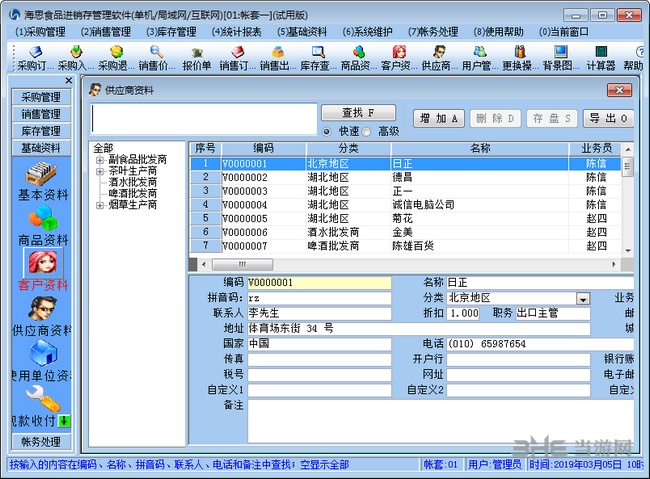Viewport: 650px width, 479px height.
Task: Open the 客户资料 toolbar icon
Action: (399, 58)
